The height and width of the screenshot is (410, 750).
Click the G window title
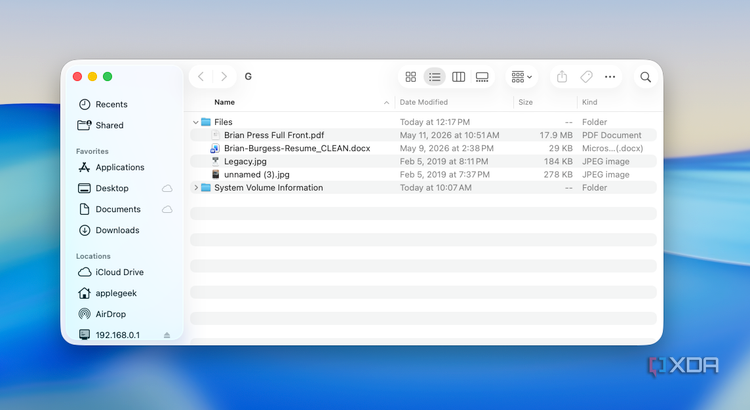click(248, 77)
